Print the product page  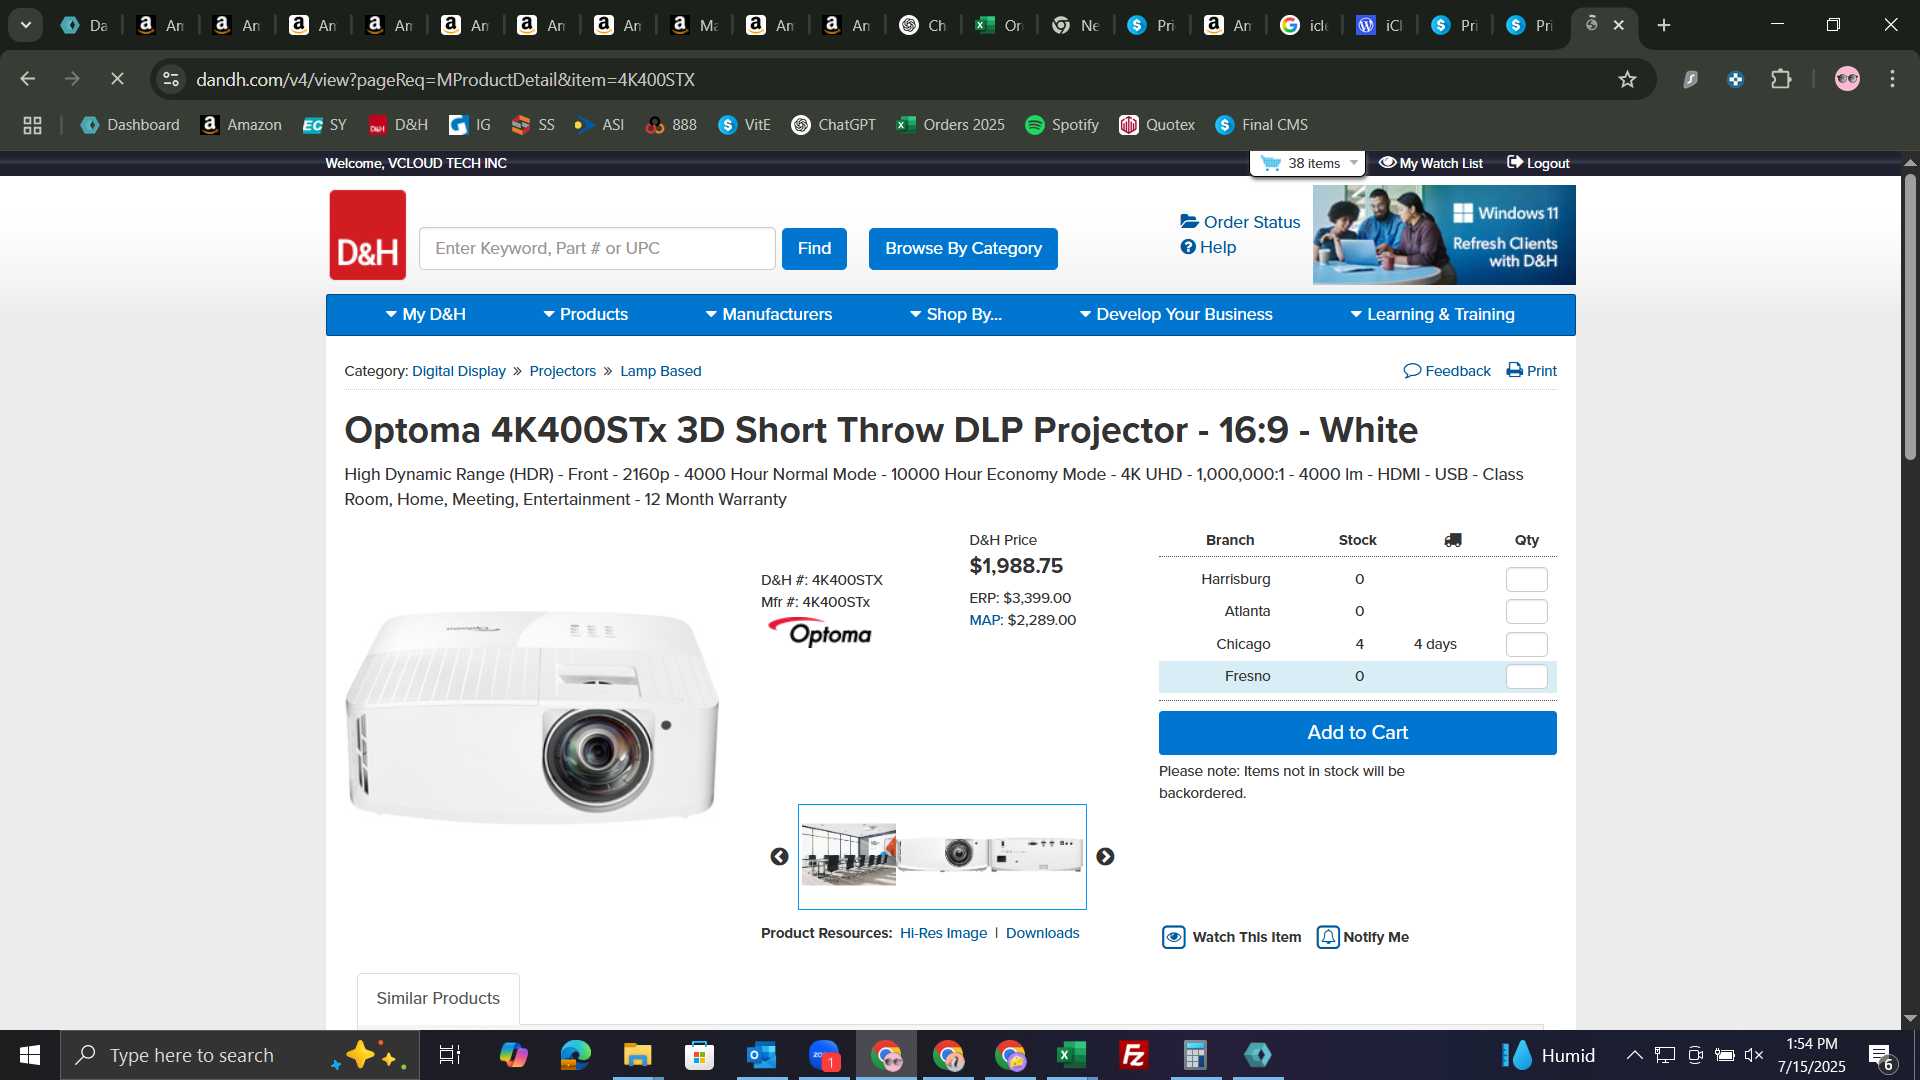[x=1532, y=371]
